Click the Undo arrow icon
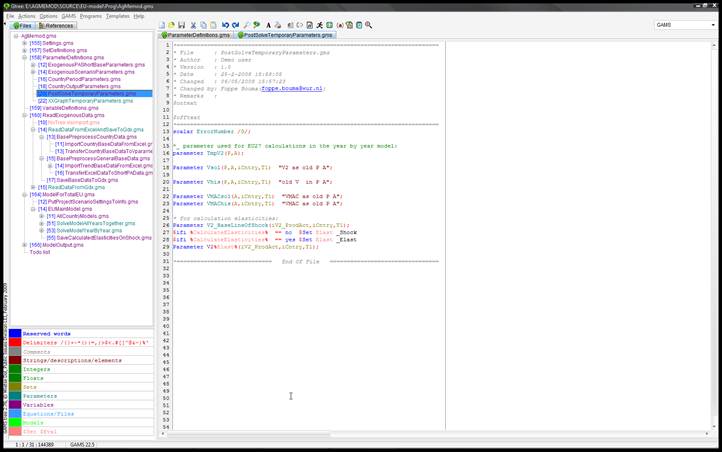Screen dimensions: 722x452 tap(225, 25)
